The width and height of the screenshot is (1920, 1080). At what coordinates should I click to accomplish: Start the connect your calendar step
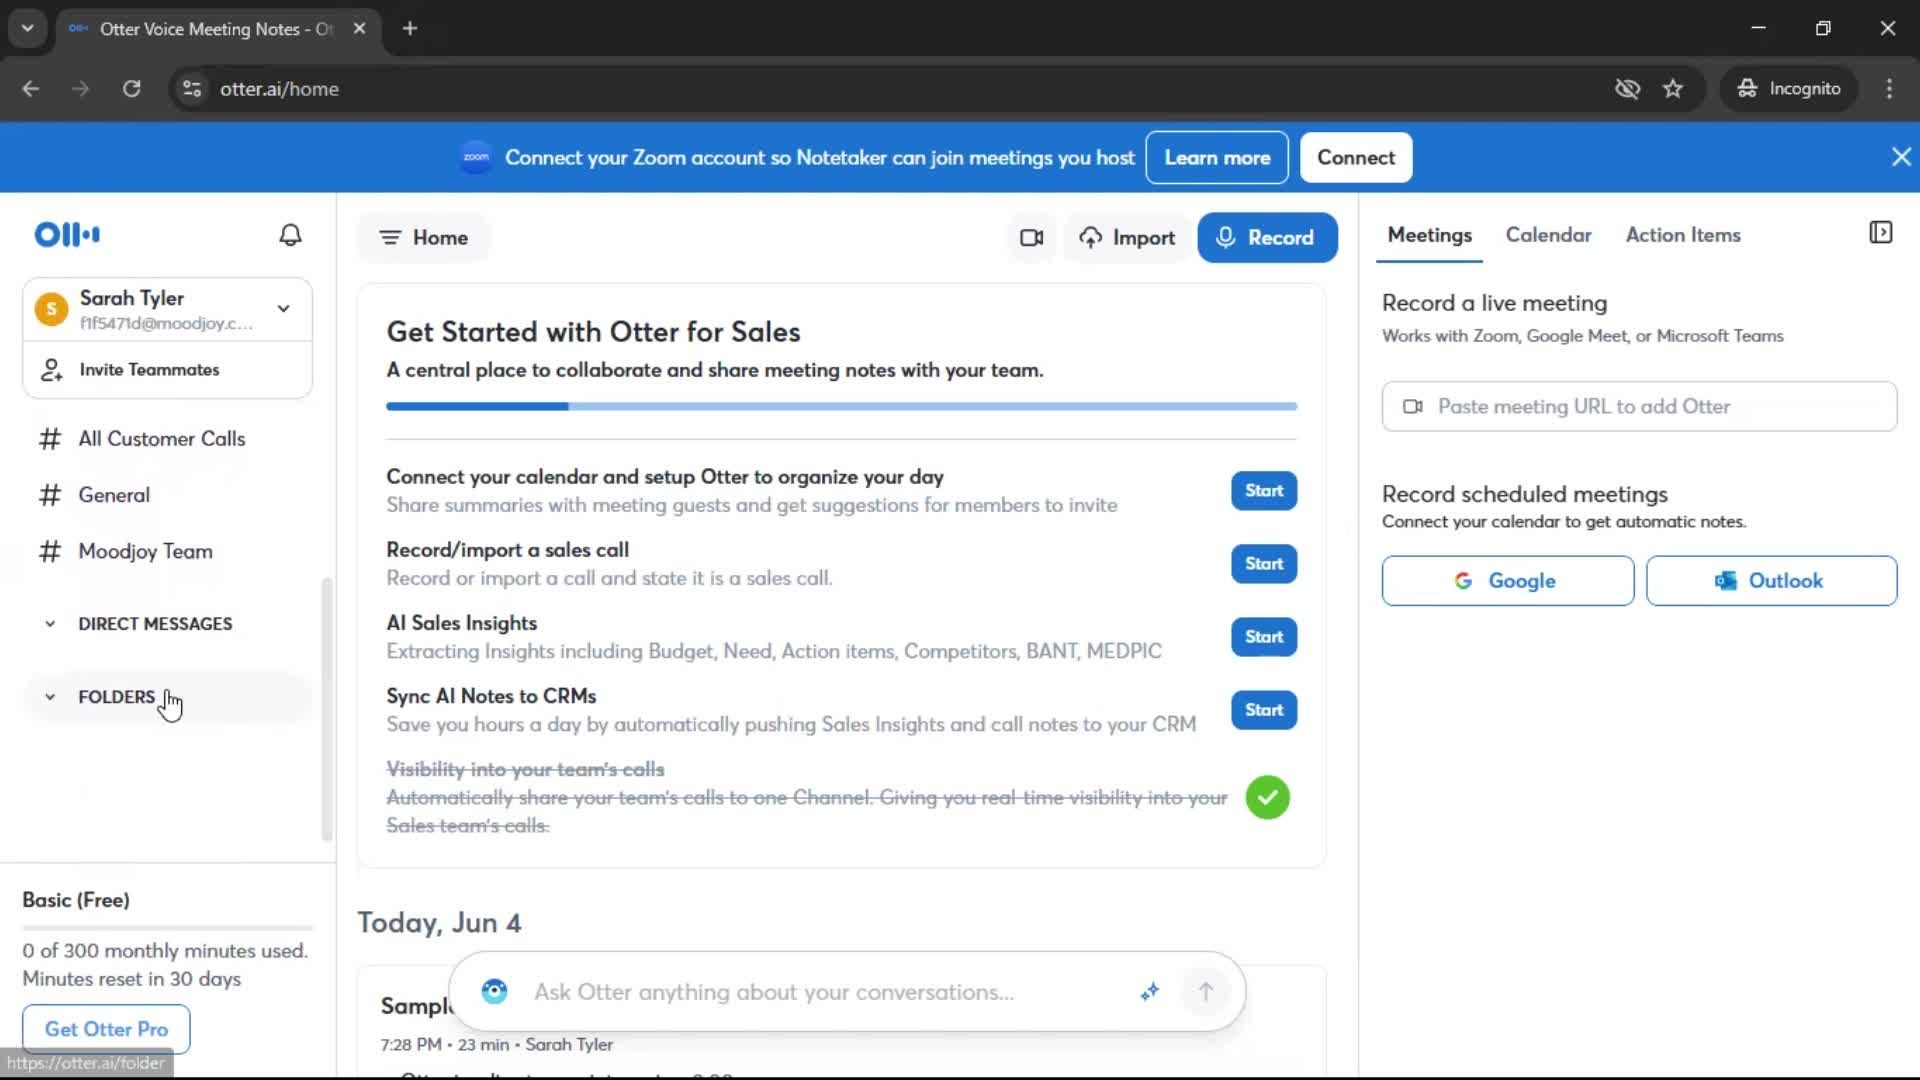click(1264, 491)
